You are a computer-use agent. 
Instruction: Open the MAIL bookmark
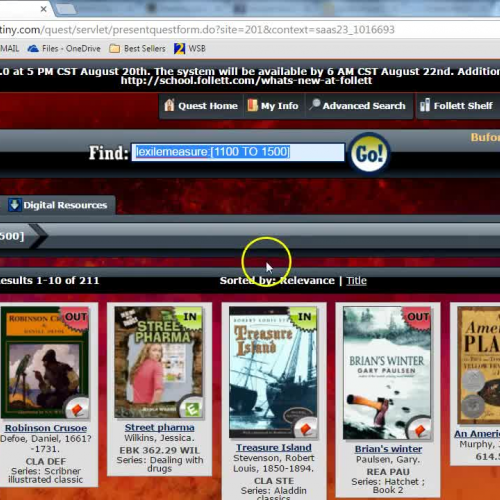pos(9,49)
